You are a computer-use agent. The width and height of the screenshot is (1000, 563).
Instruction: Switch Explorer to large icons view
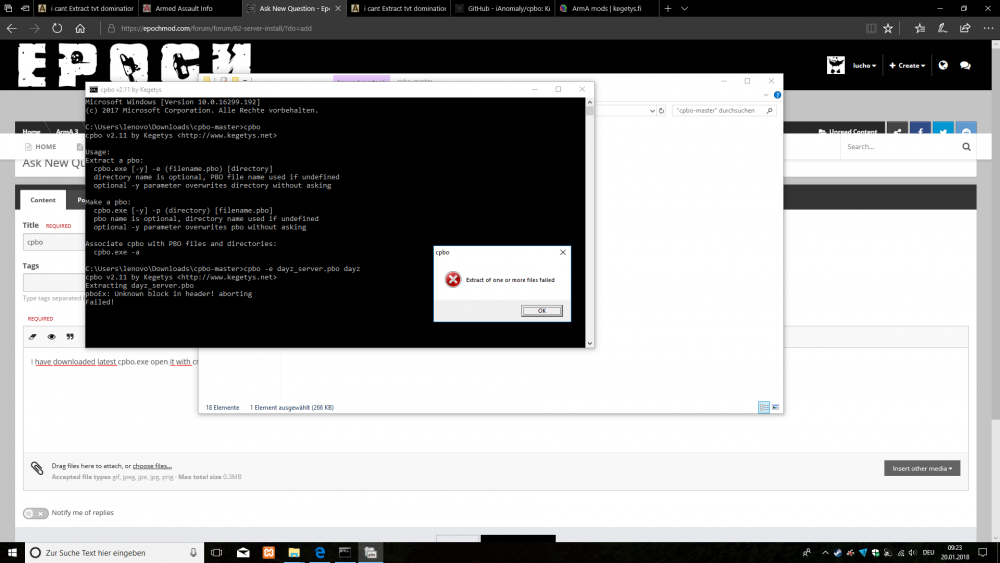coord(776,407)
